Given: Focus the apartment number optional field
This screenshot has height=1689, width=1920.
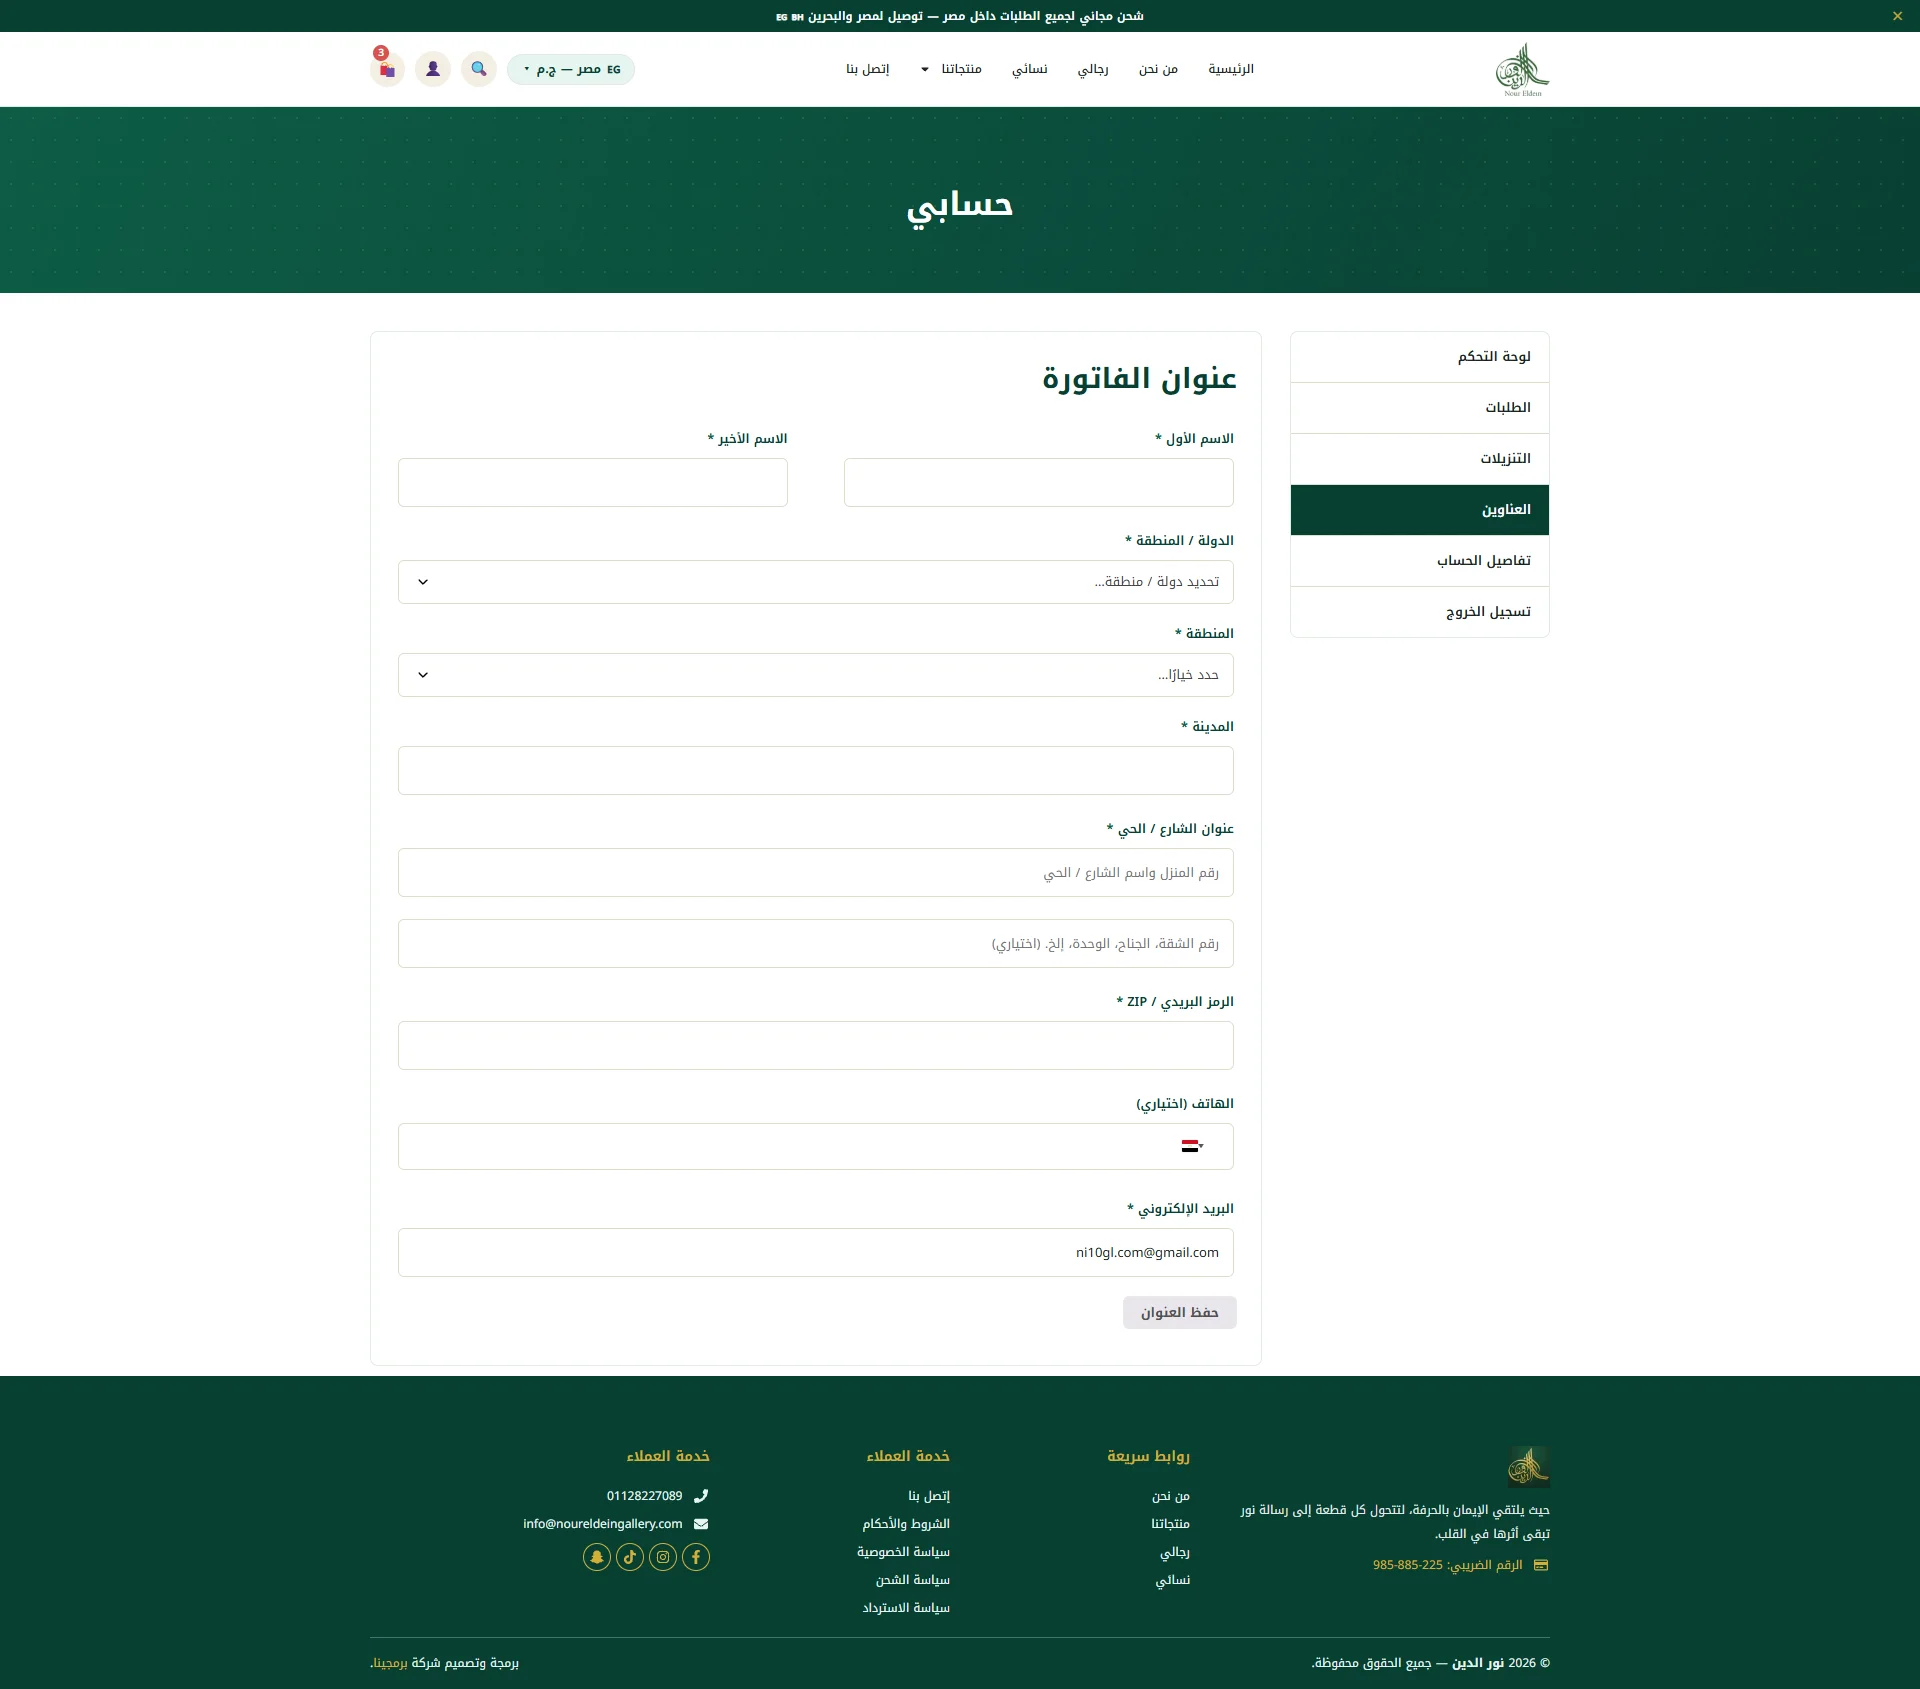Looking at the screenshot, I should click(816, 944).
